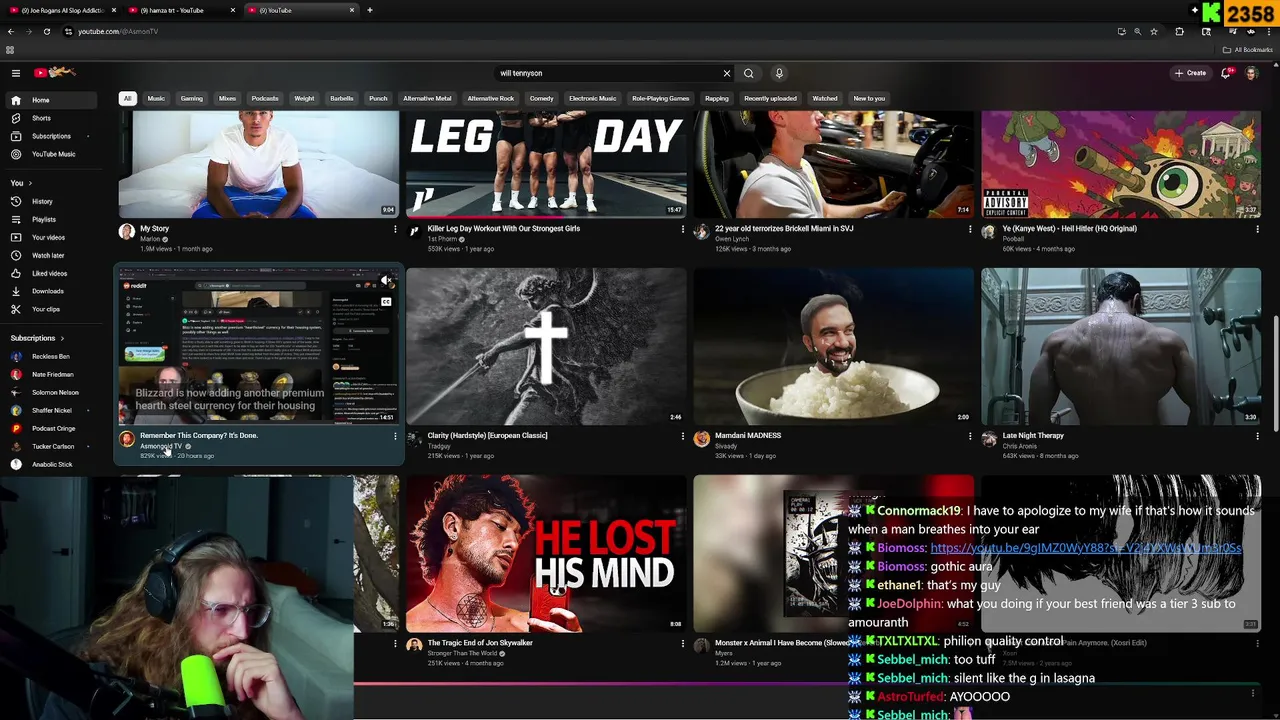
Task: Open the Leg Day video thumbnail
Action: (546, 164)
